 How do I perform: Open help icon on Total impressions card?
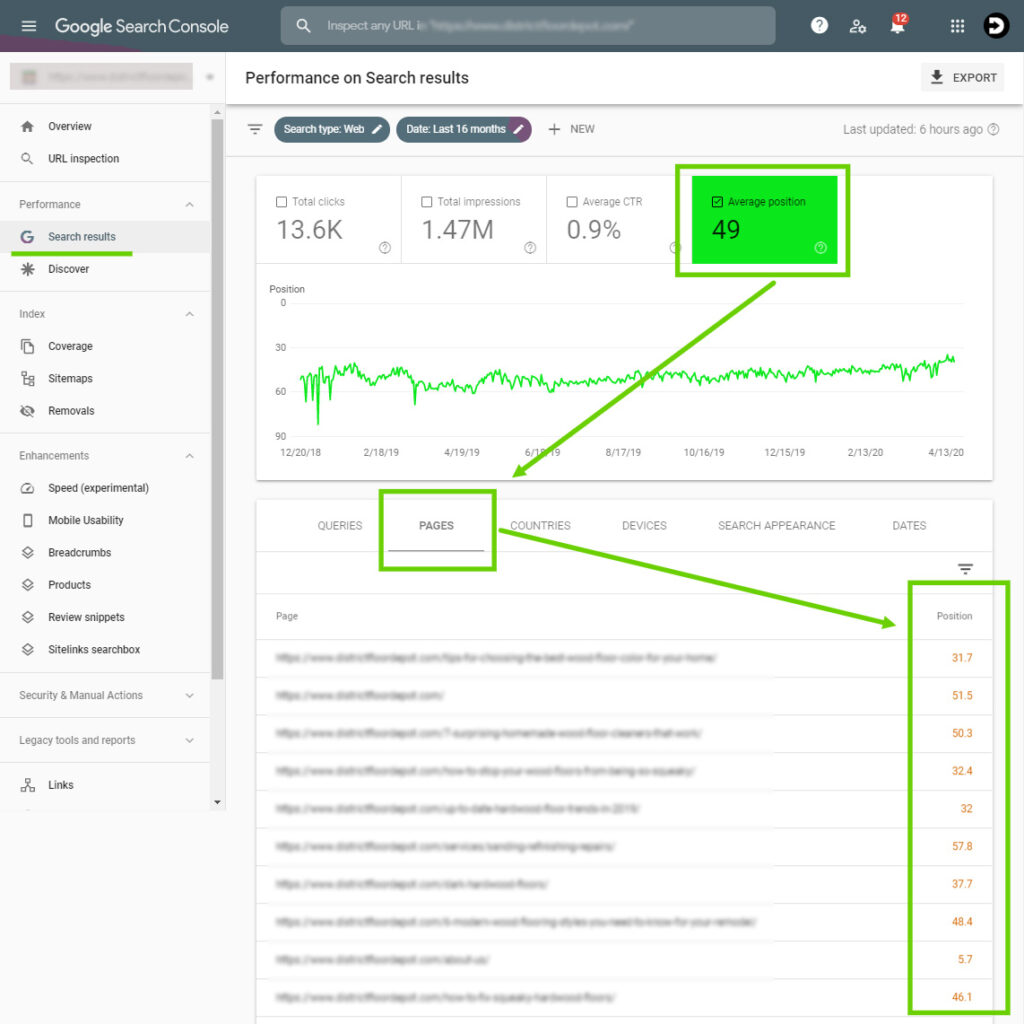coord(530,248)
